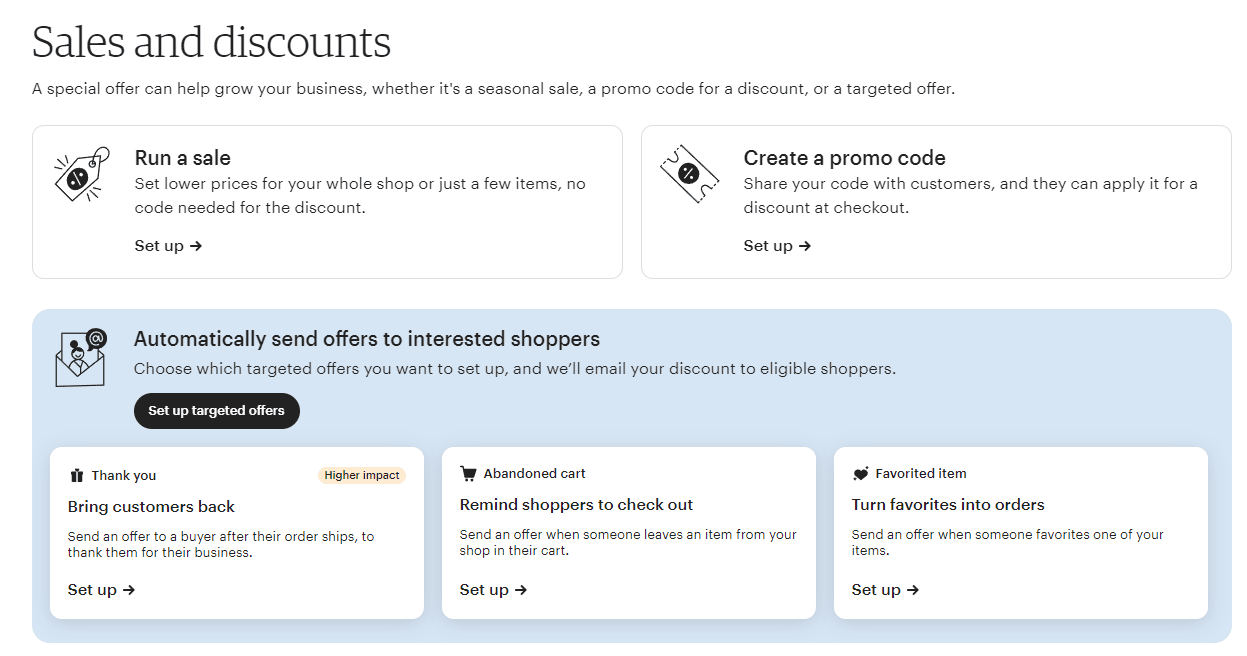Click the Sales and discounts page heading

pos(212,42)
